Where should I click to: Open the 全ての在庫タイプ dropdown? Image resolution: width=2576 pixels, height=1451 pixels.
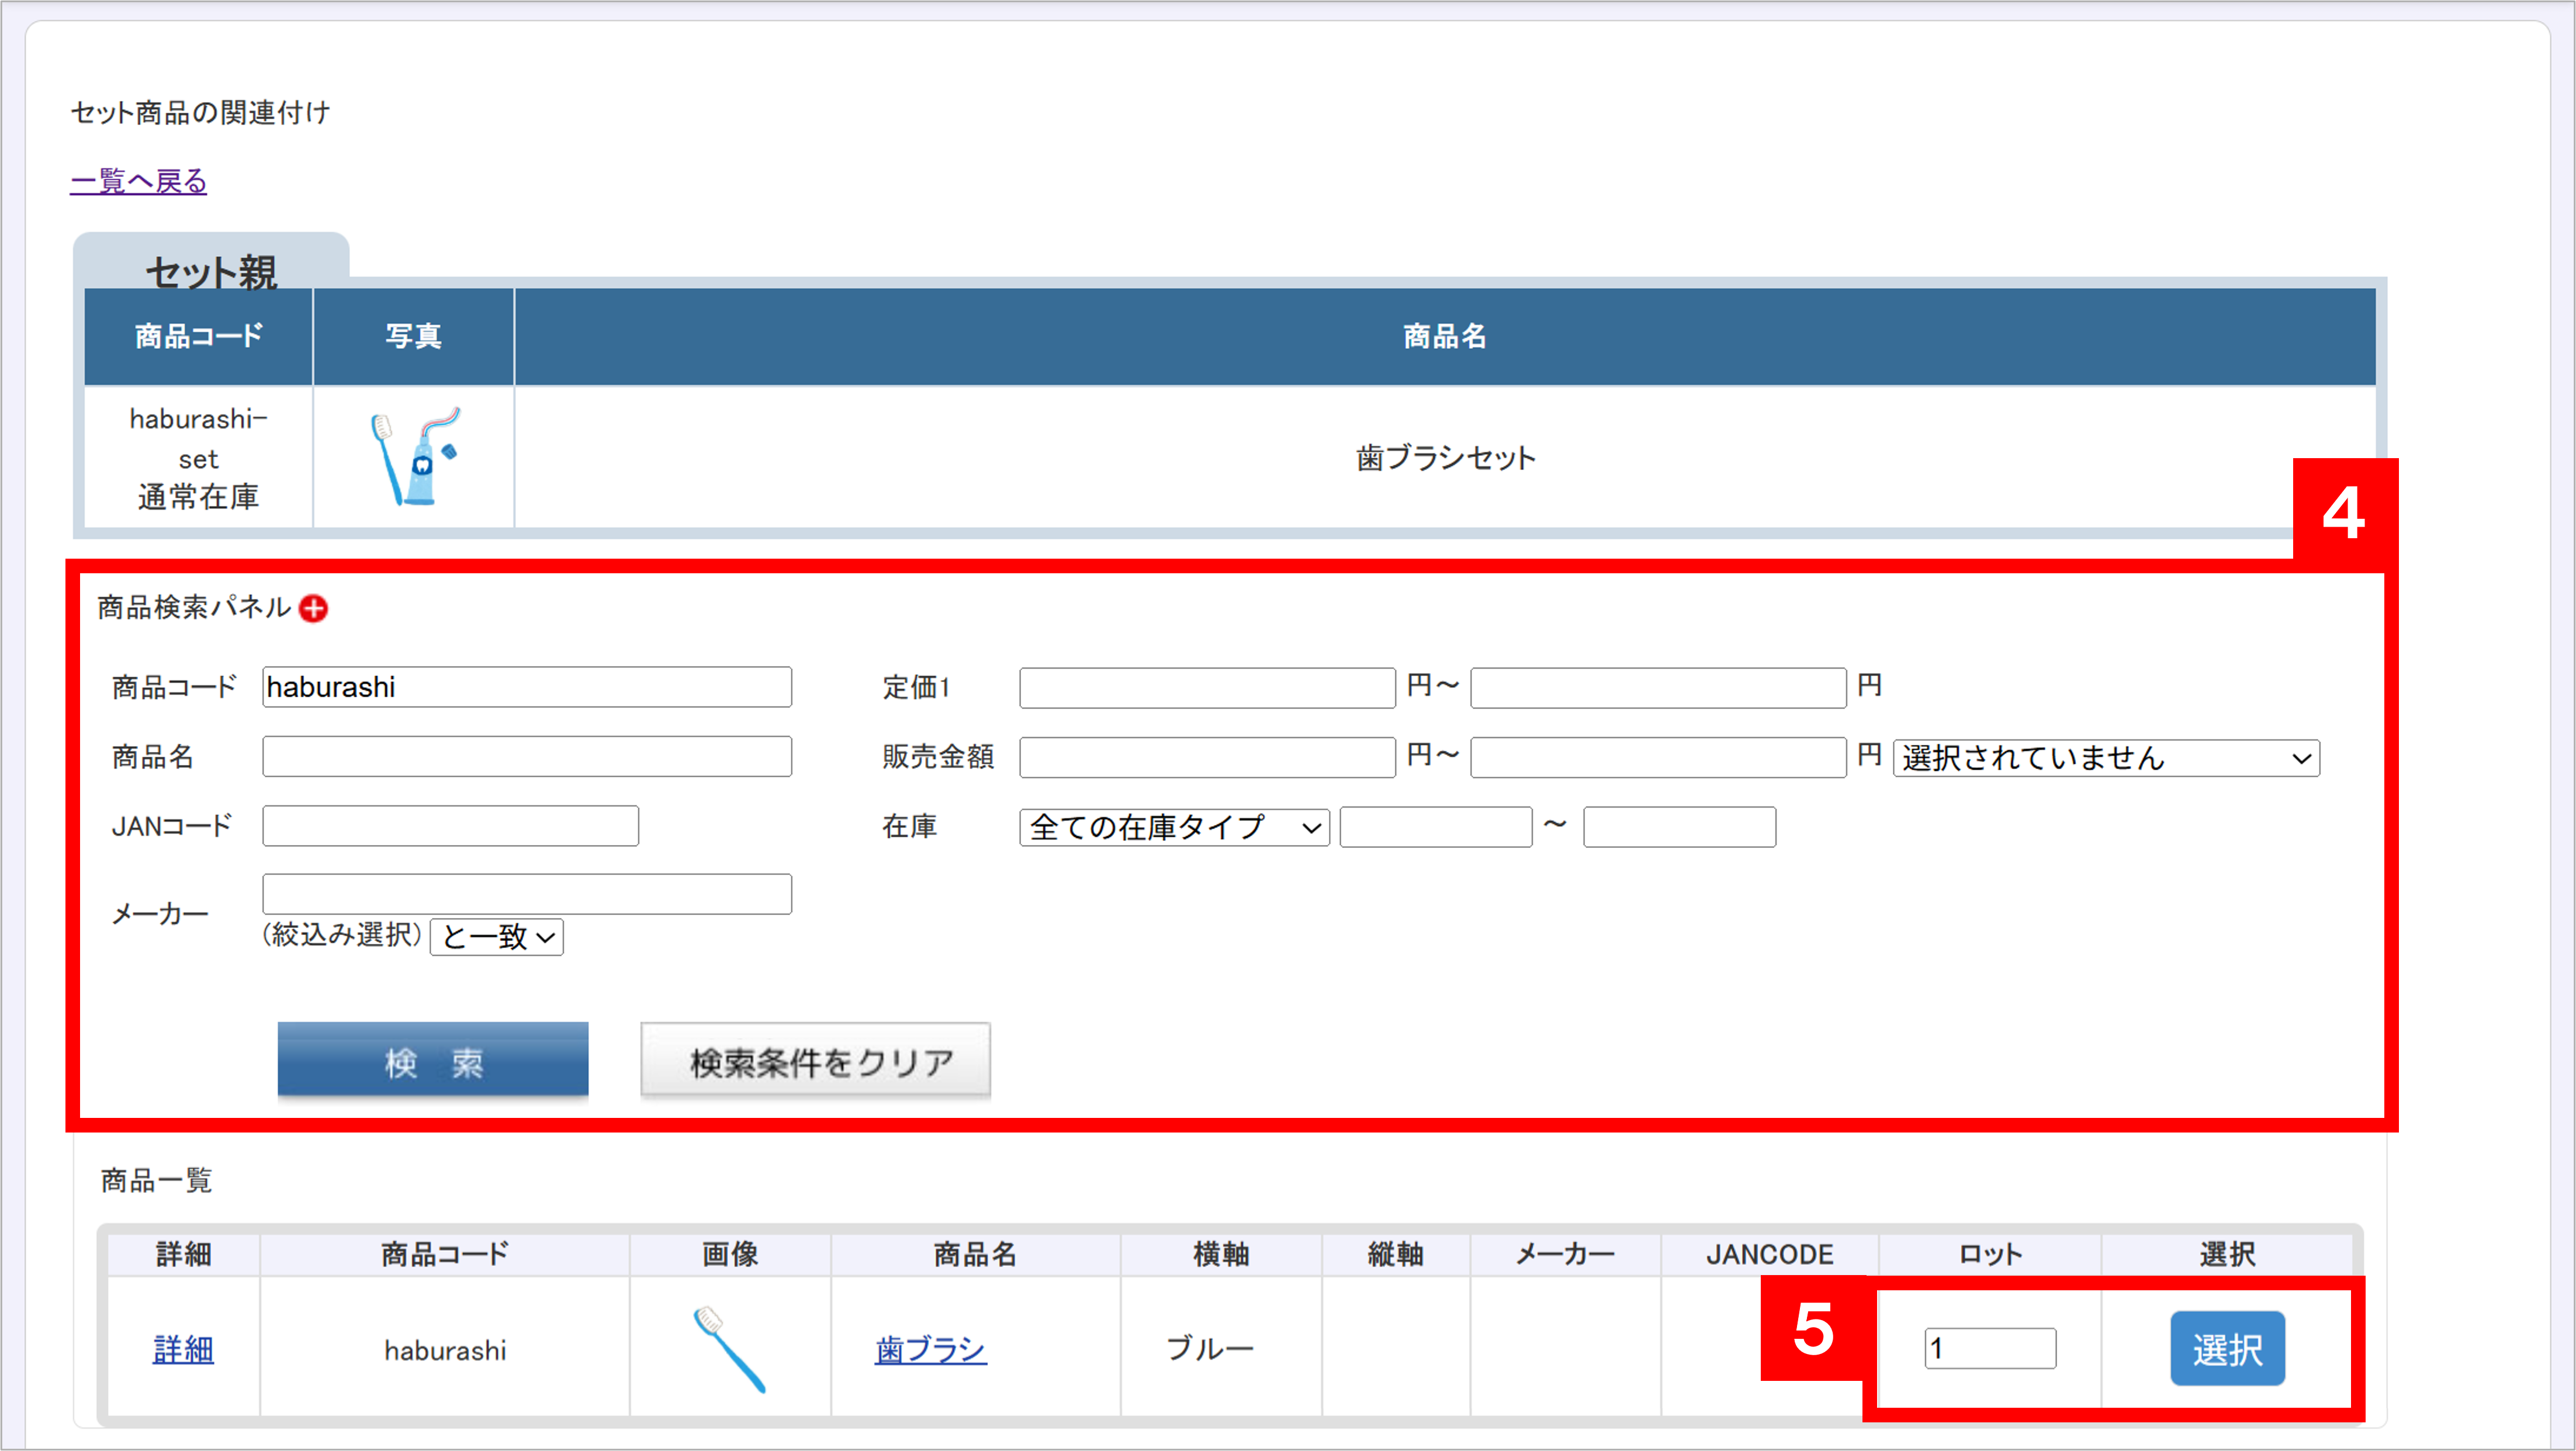(x=1174, y=827)
